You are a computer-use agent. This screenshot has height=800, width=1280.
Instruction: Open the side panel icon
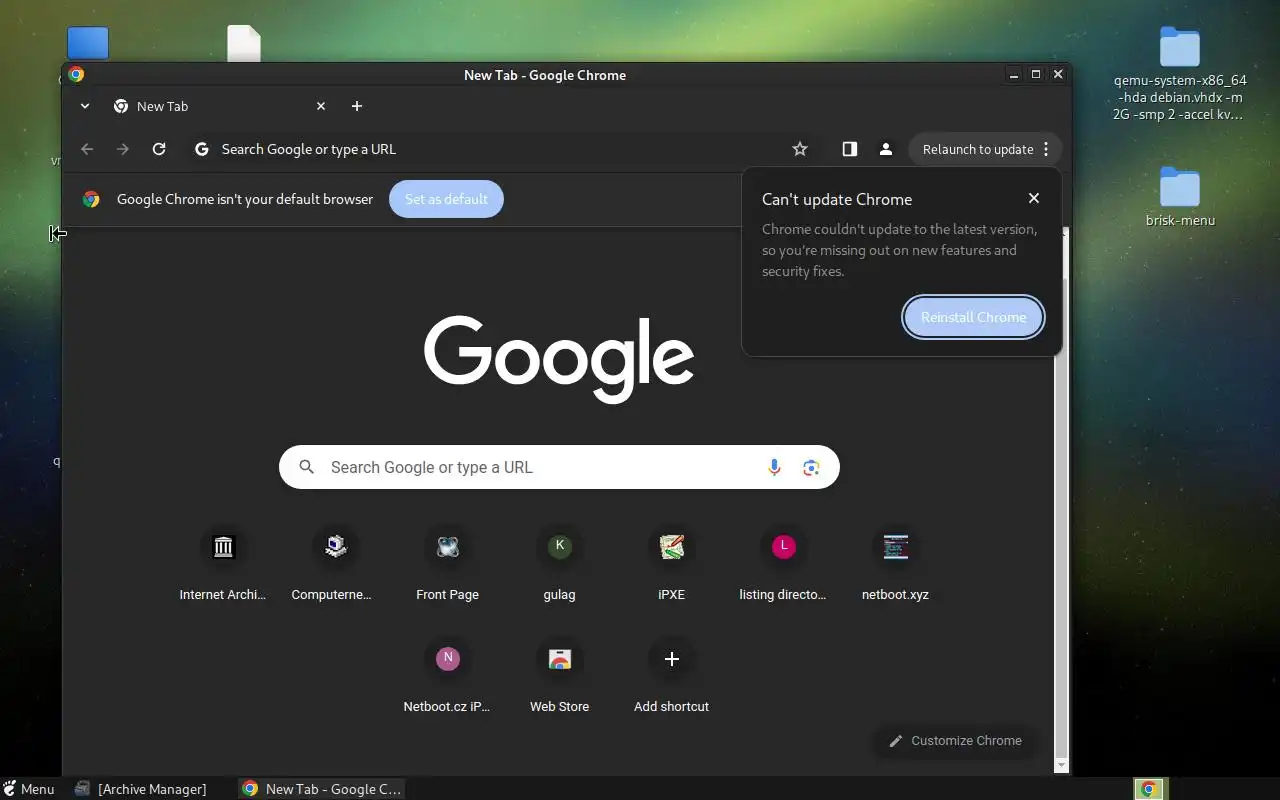point(849,149)
